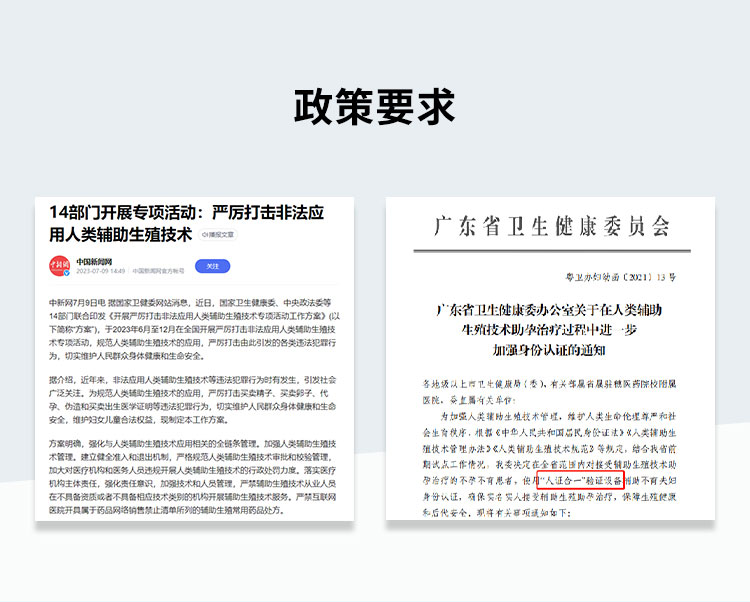Click the verified badge on the avatar
The height and width of the screenshot is (602, 750).
coord(66,273)
